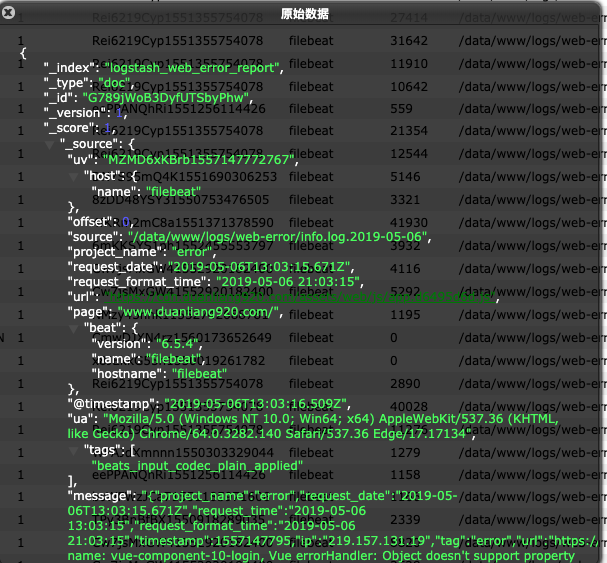
Task: Collapse the "host" object triangle
Action: point(73,175)
